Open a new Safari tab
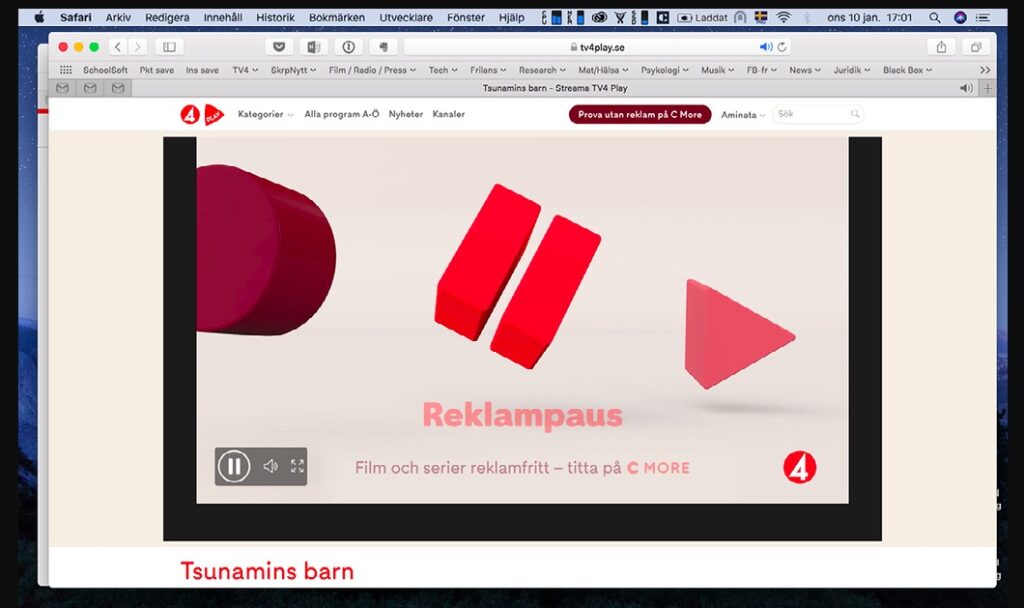 point(987,88)
